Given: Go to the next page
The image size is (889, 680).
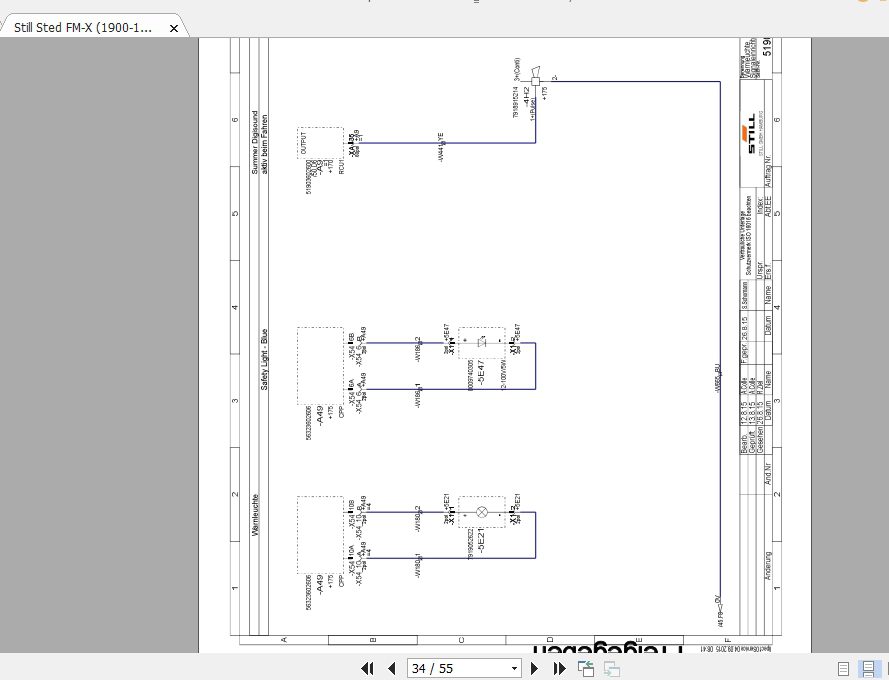Looking at the screenshot, I should coord(534,669).
